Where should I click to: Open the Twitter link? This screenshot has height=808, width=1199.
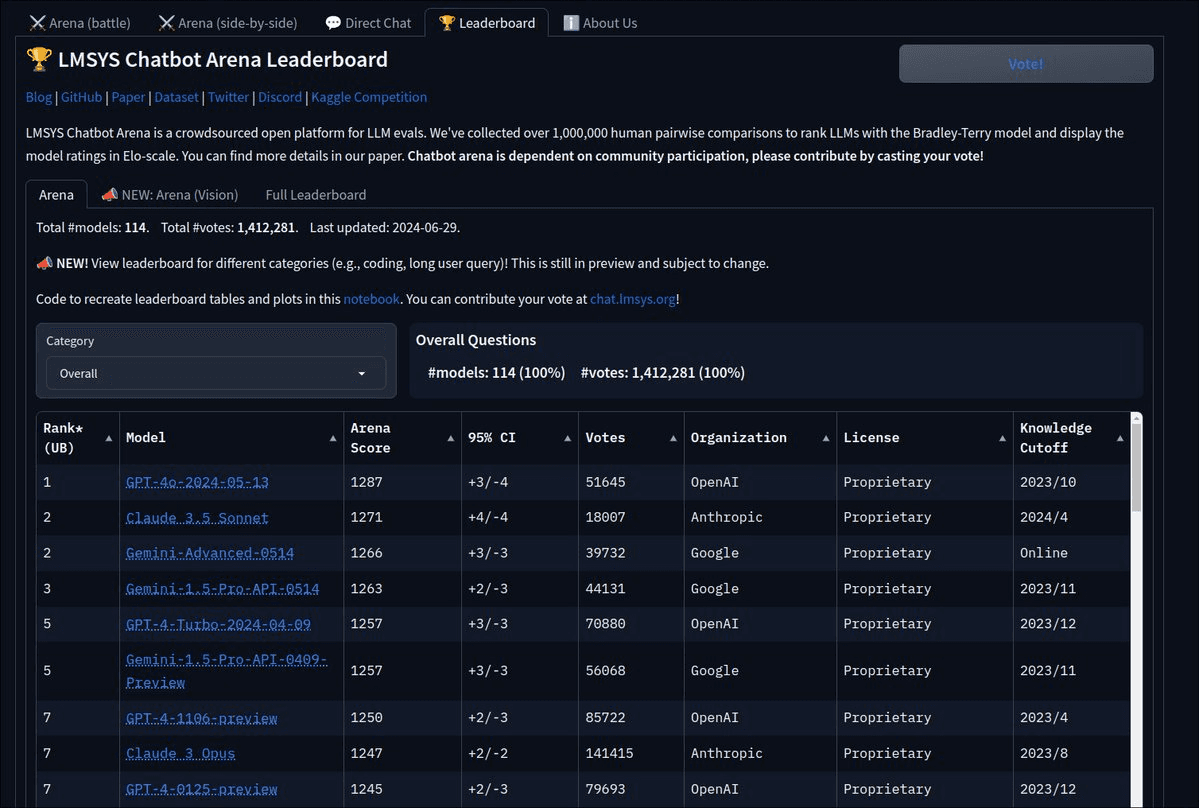[229, 97]
